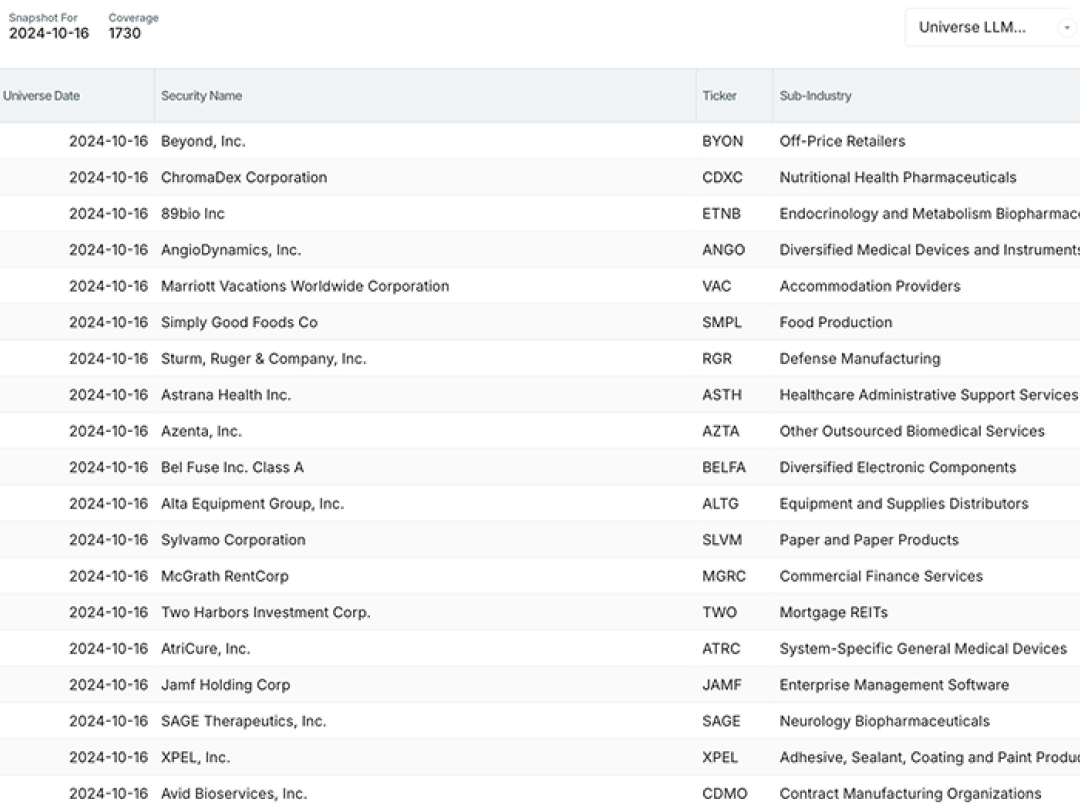1080x810 pixels.
Task: Select Astrana Health Inc. name
Action: coord(226,395)
